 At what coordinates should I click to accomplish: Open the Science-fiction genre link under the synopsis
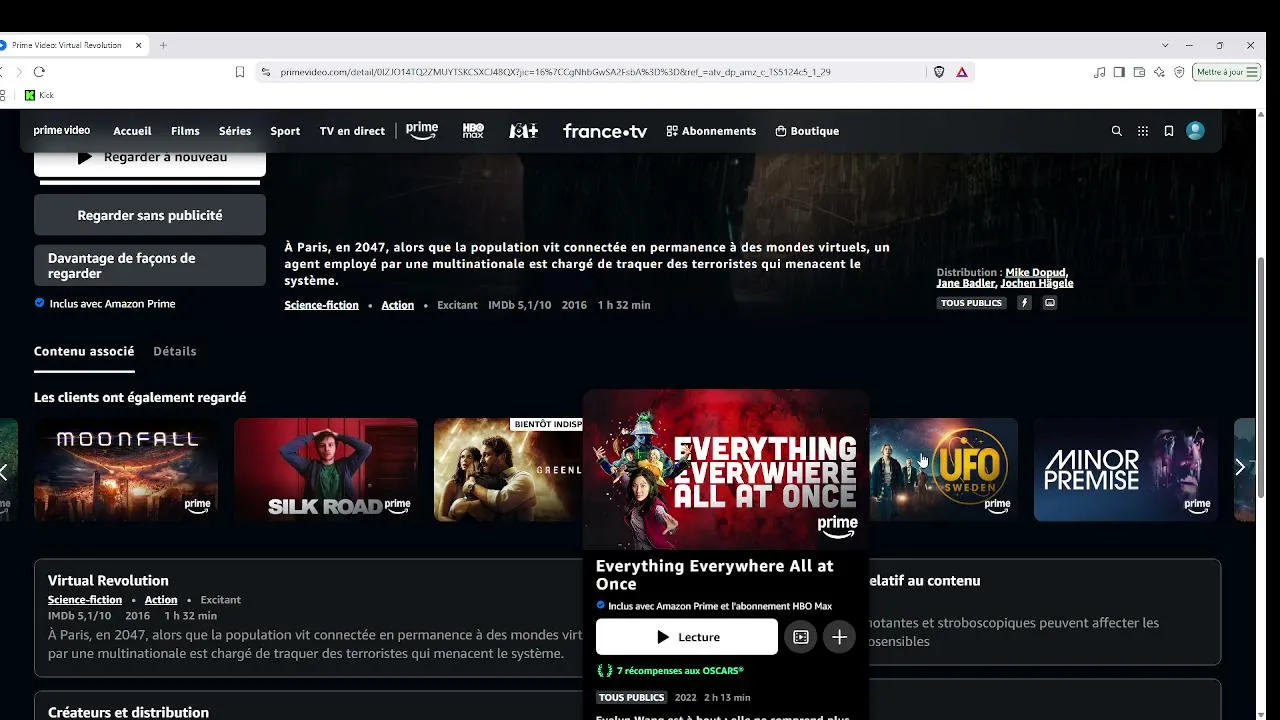pyautogui.click(x=321, y=305)
